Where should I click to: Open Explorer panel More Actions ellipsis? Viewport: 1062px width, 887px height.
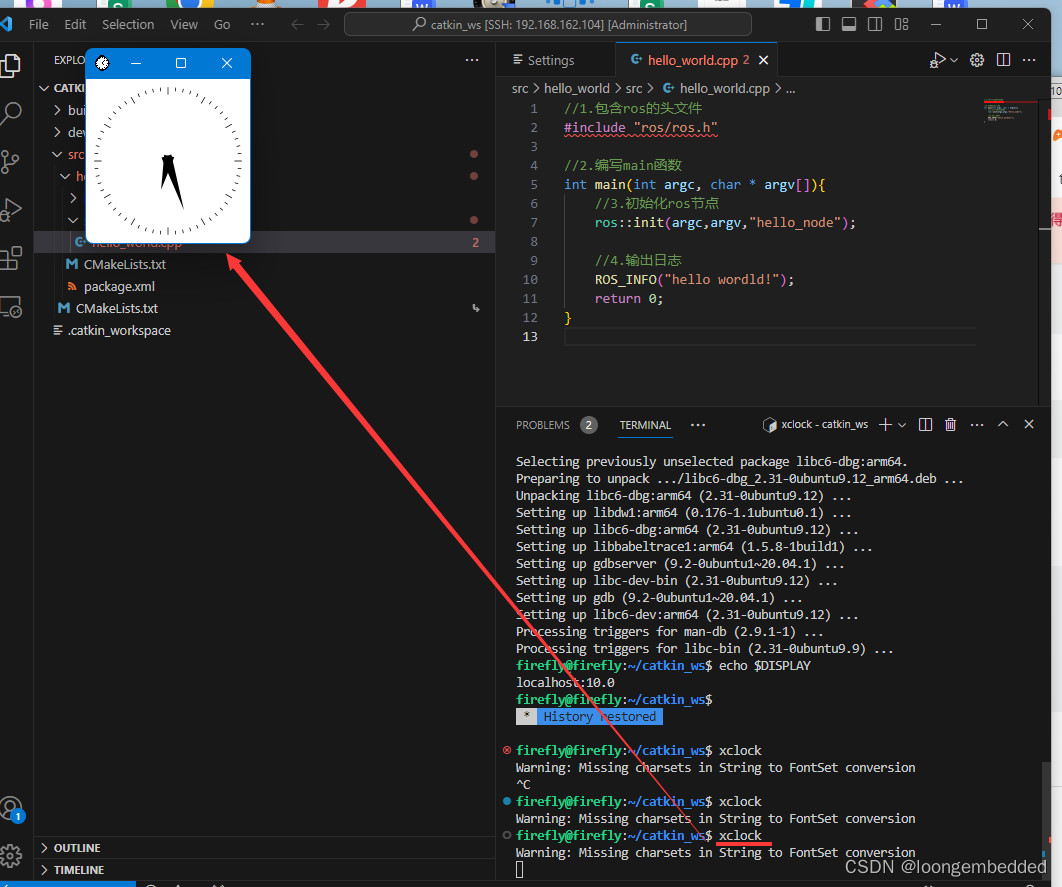click(472, 60)
